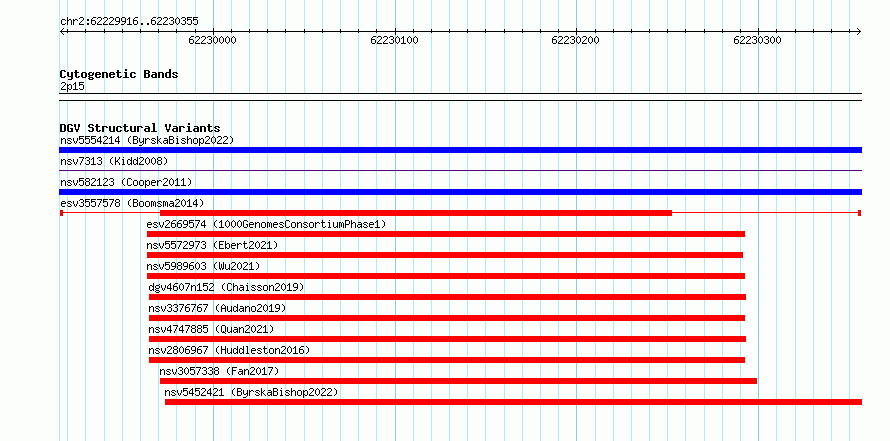Open the nsv3057338 (Fan2017) label

[x=219, y=371]
